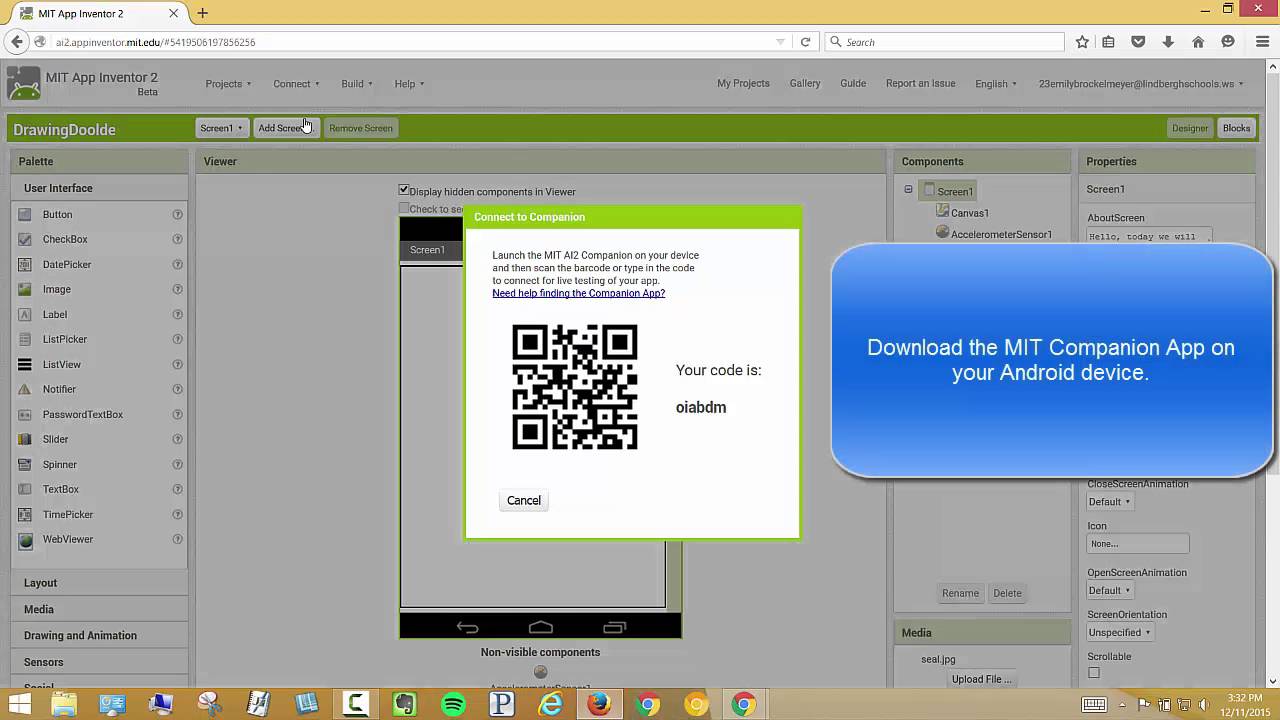Open the Build menu
Image resolution: width=1280 pixels, height=720 pixels.
pyautogui.click(x=357, y=84)
